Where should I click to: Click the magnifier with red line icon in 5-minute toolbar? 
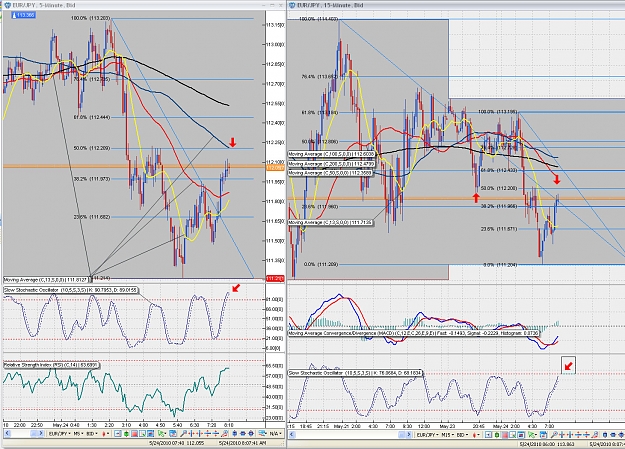coord(224,433)
